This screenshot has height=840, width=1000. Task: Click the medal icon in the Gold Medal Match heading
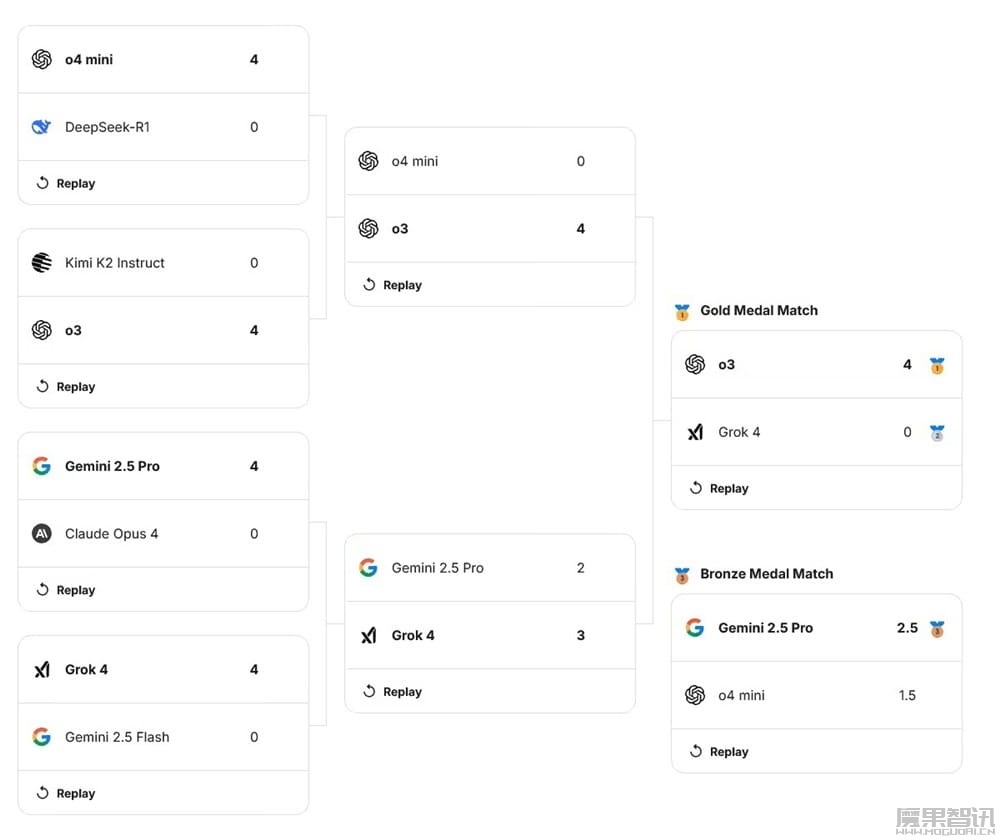pos(682,312)
